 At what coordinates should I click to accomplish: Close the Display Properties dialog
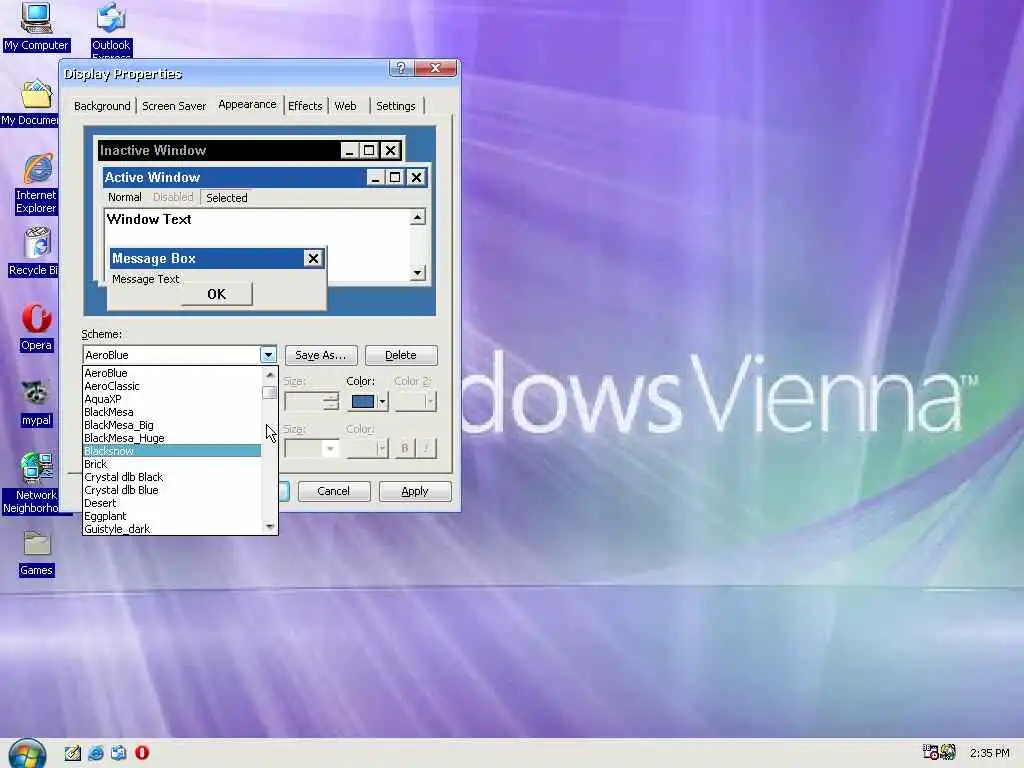435,68
